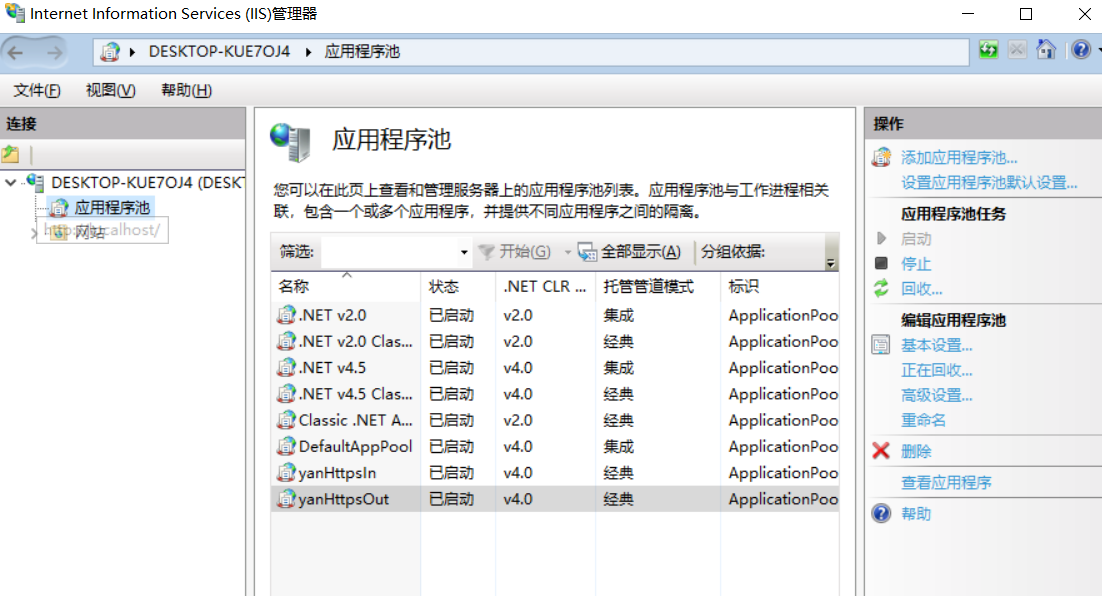The height and width of the screenshot is (596, 1102).
Task: Open help via top-right question mark icon
Action: click(x=1081, y=50)
